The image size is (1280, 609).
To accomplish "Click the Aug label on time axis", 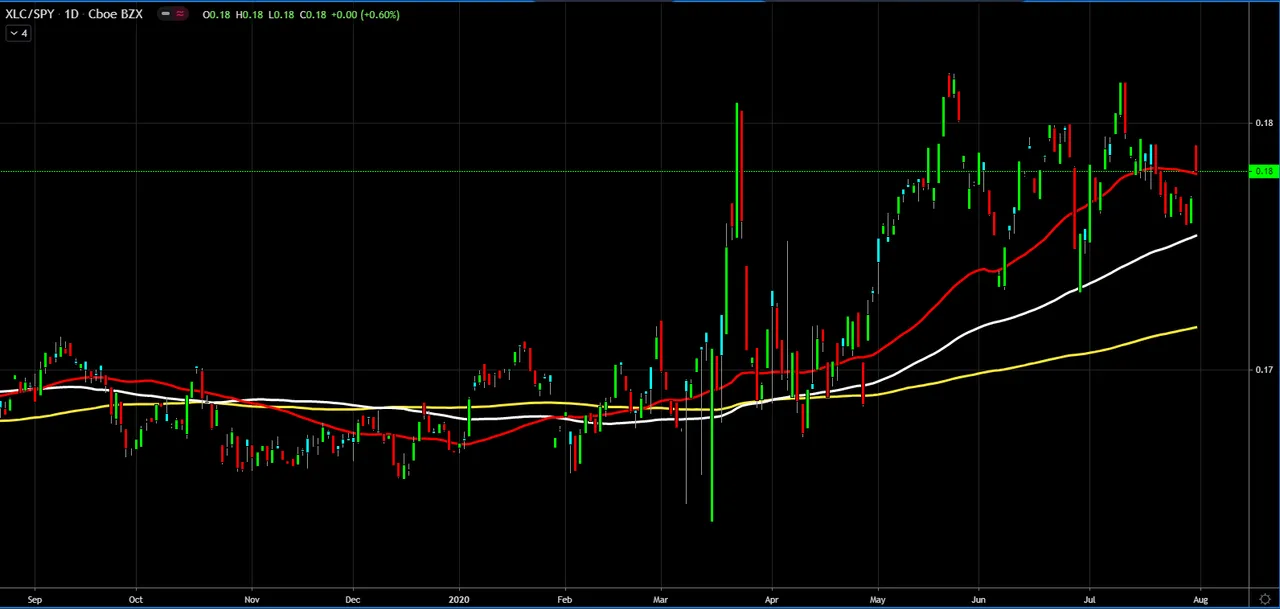I will coord(1200,599).
